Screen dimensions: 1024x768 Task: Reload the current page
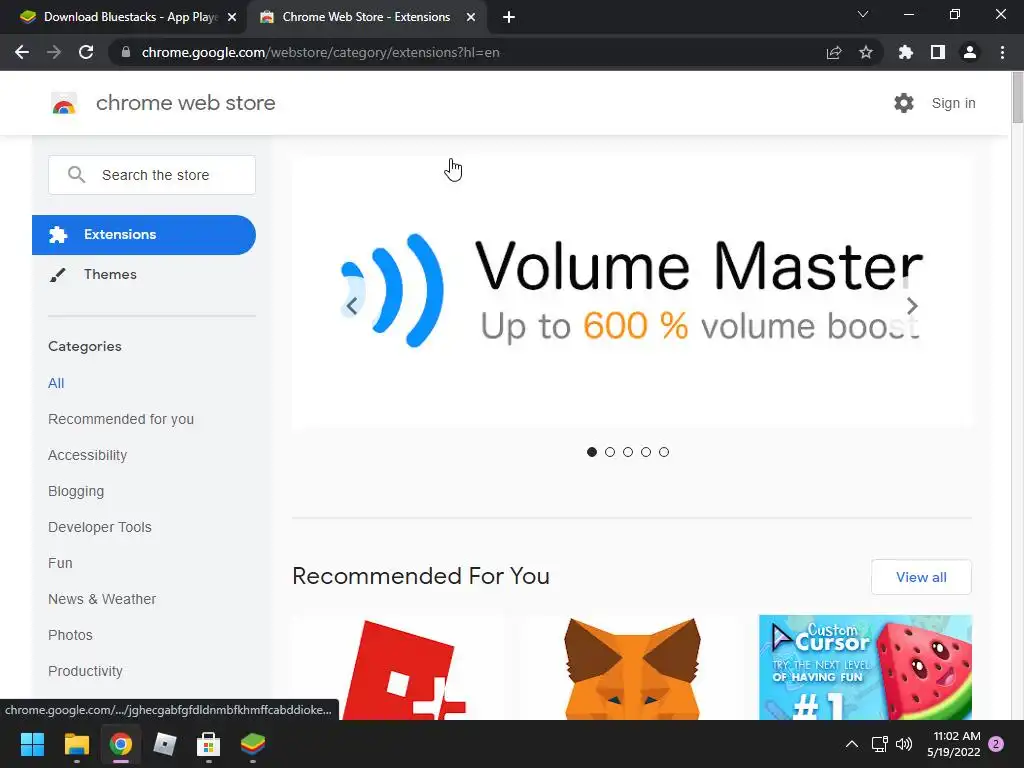point(86,52)
